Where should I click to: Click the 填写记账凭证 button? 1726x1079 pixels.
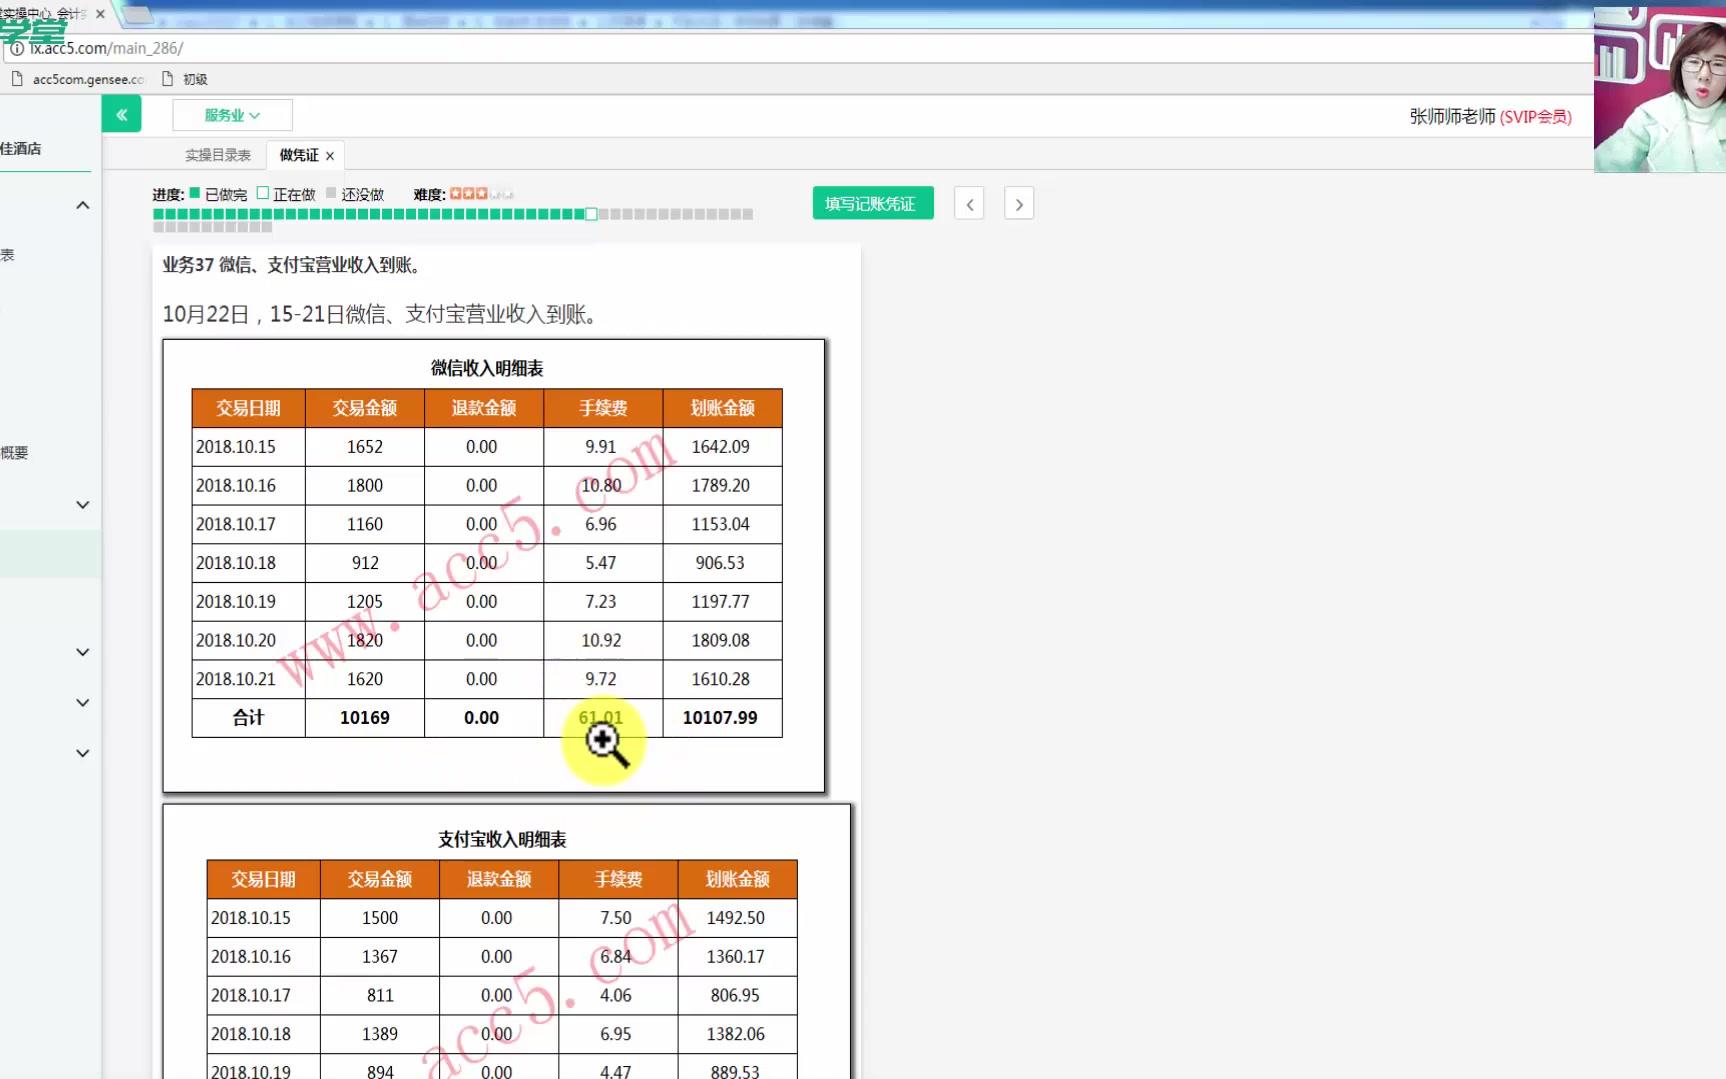872,203
